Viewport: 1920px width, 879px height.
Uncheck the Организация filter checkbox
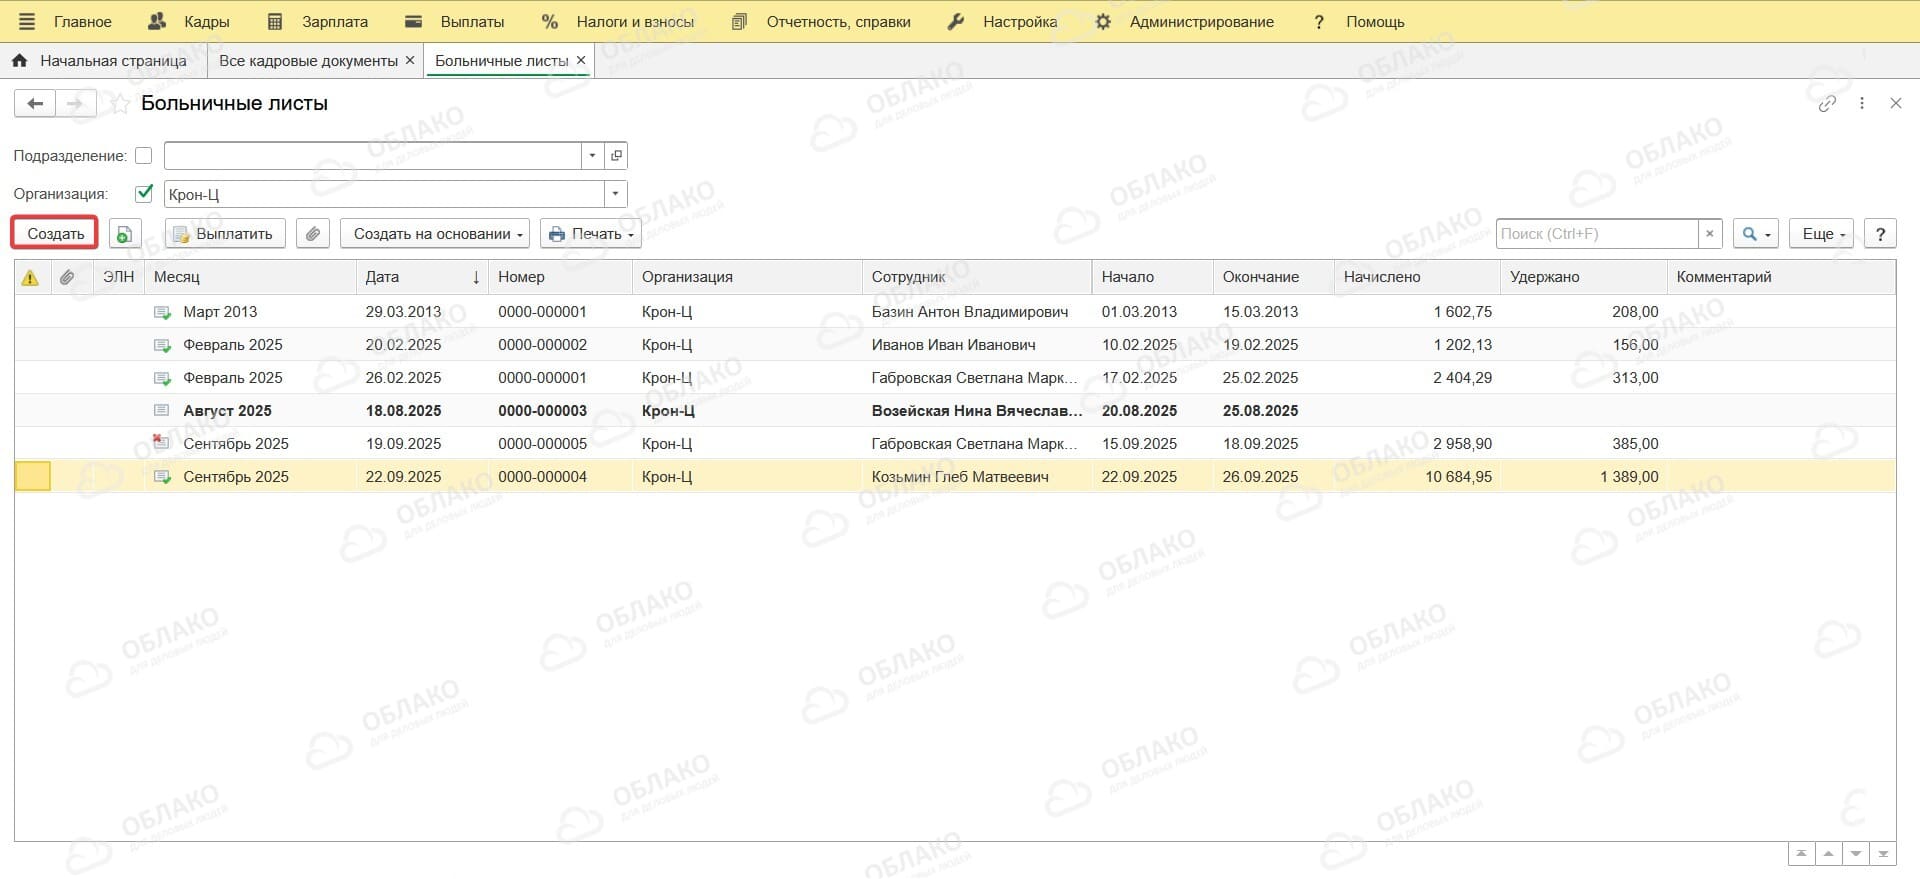click(144, 193)
